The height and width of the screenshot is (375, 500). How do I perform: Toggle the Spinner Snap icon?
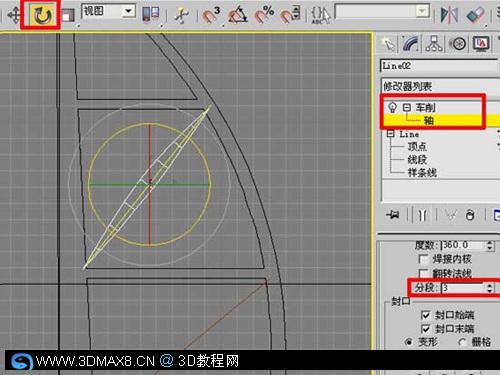290,15
